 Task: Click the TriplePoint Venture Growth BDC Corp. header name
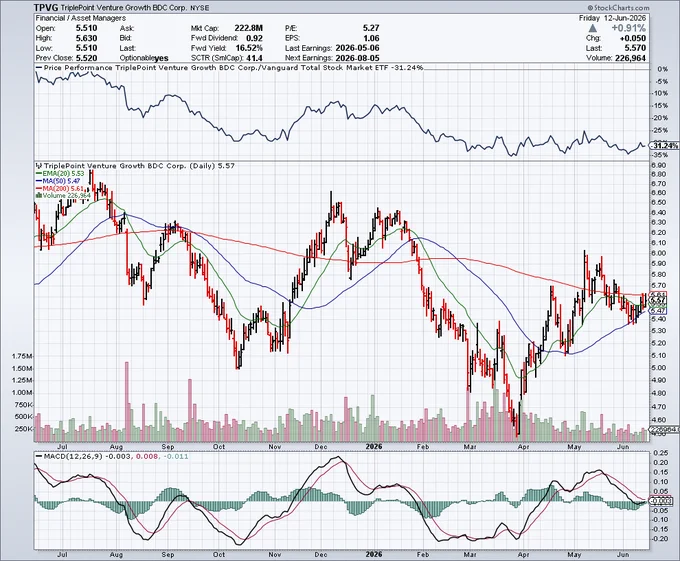point(124,8)
